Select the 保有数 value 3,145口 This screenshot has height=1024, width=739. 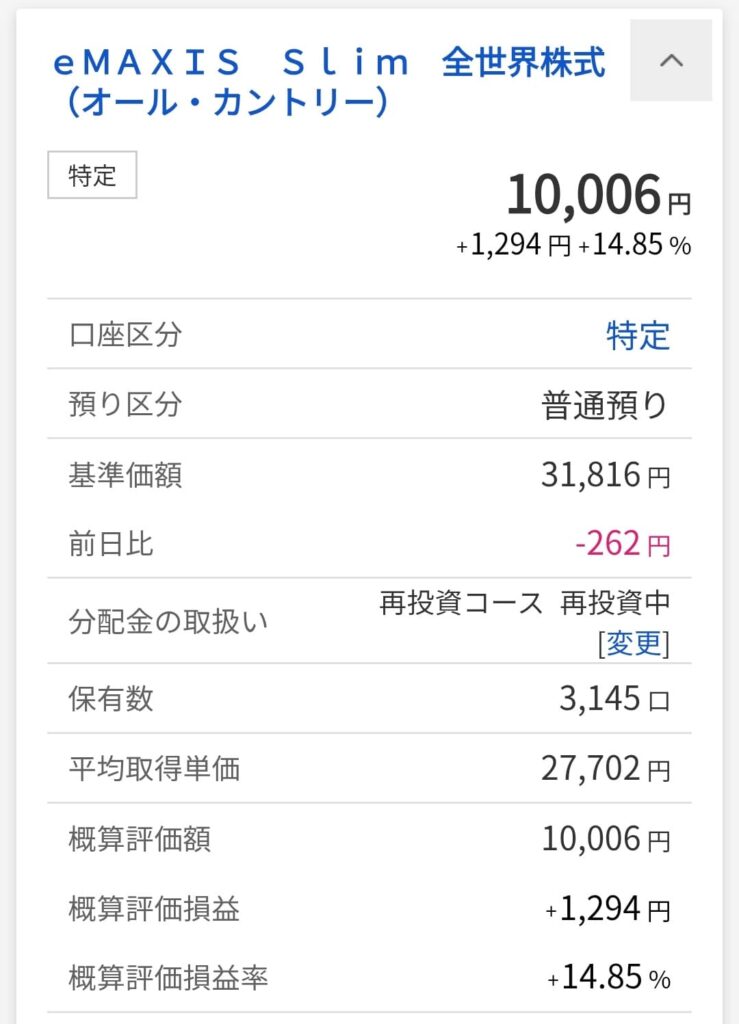tap(614, 699)
